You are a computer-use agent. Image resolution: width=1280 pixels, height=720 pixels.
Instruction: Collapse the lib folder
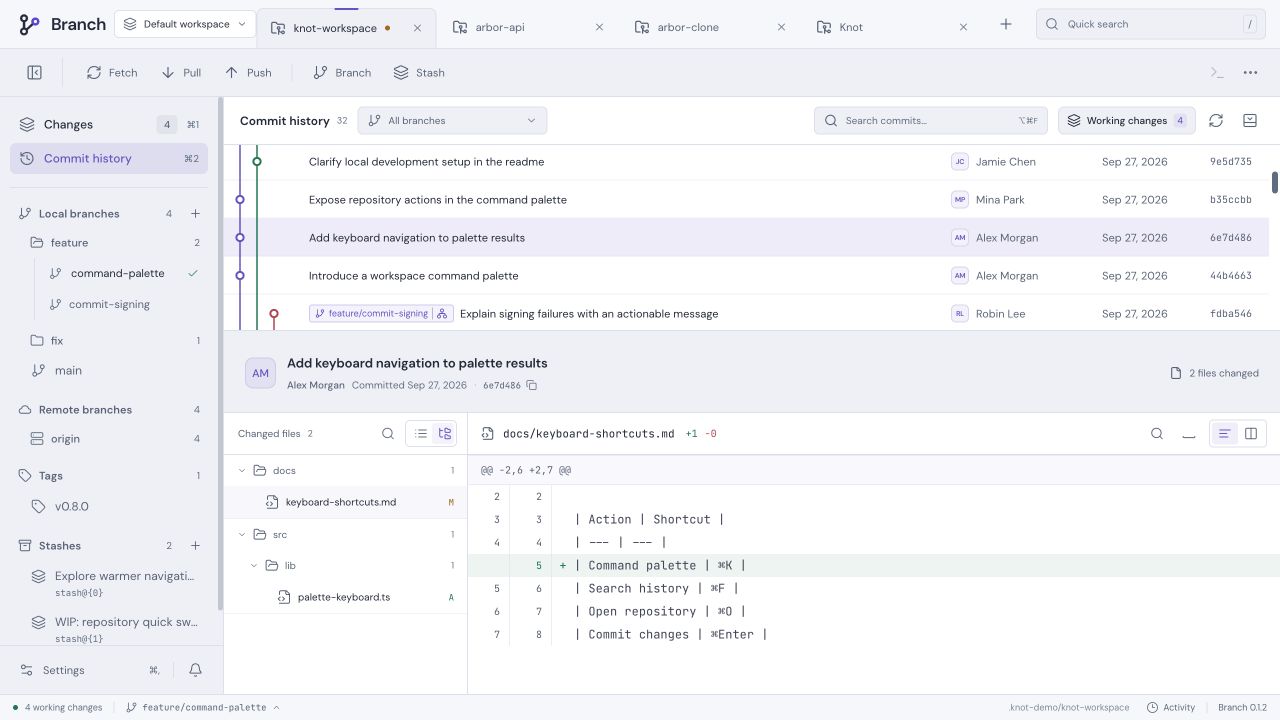[254, 566]
